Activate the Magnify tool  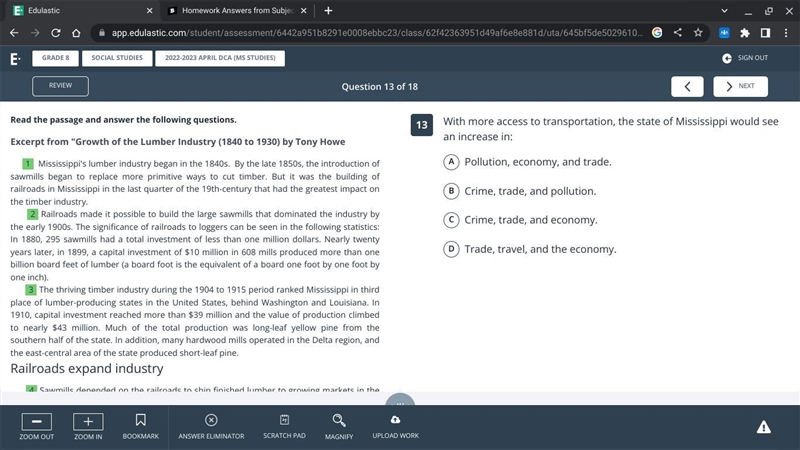pyautogui.click(x=339, y=427)
